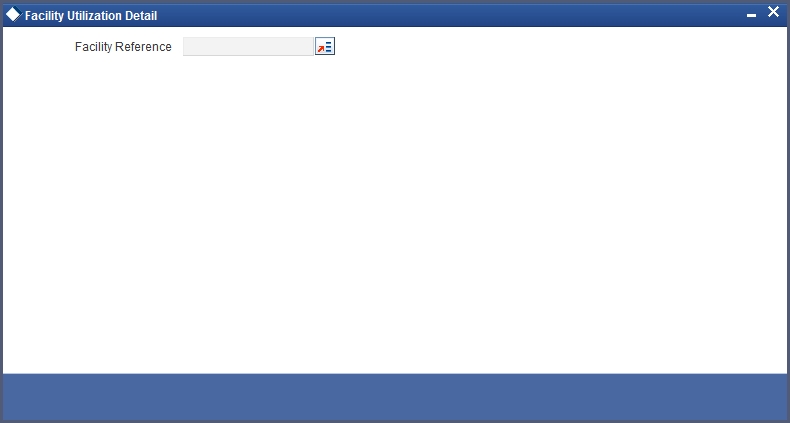
Task: Select the Facility Reference label text
Action: pyautogui.click(x=123, y=47)
